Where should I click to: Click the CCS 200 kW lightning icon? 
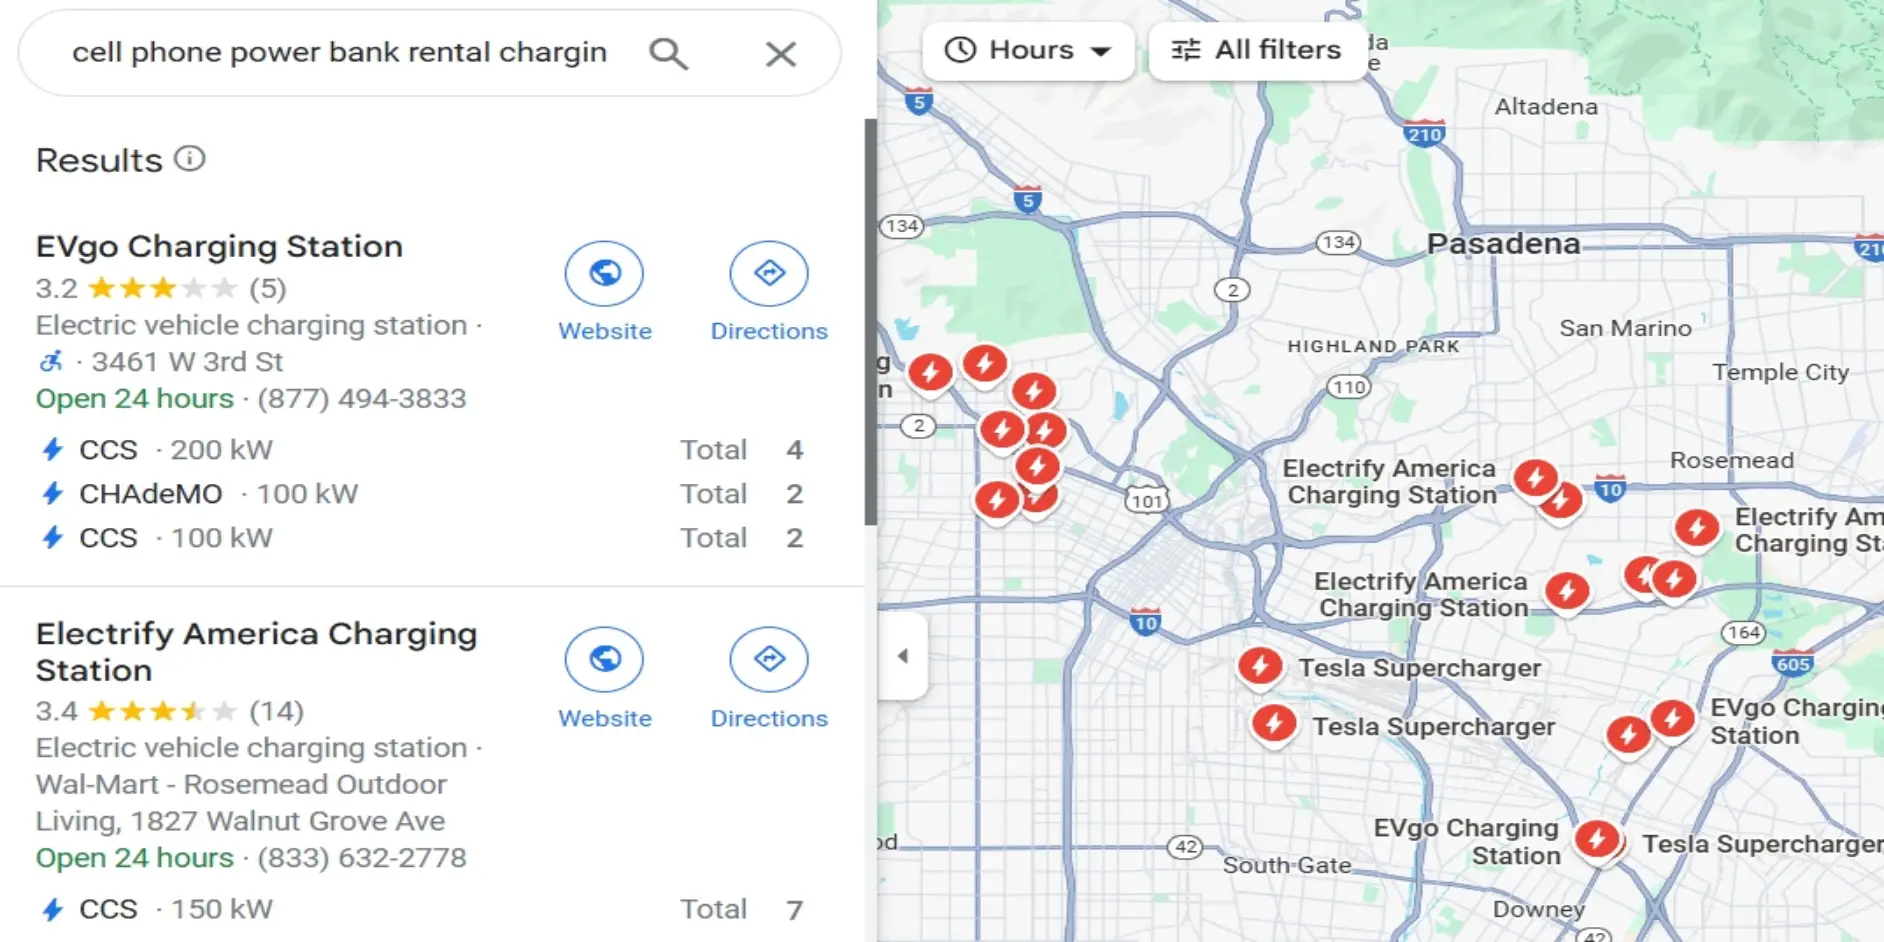tap(53, 450)
